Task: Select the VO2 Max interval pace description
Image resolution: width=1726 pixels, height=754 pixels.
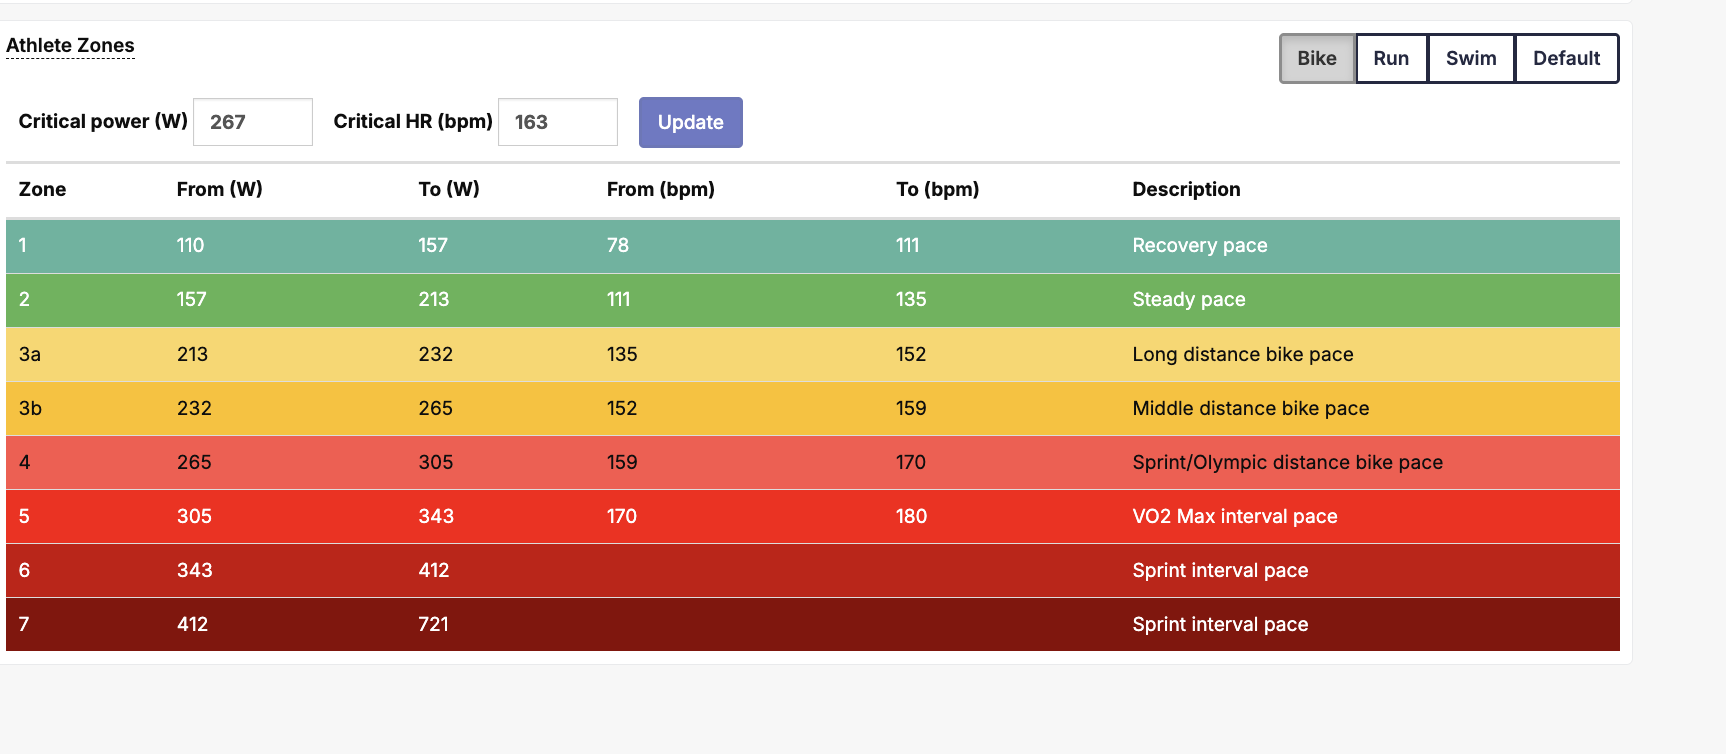Action: point(1235,516)
